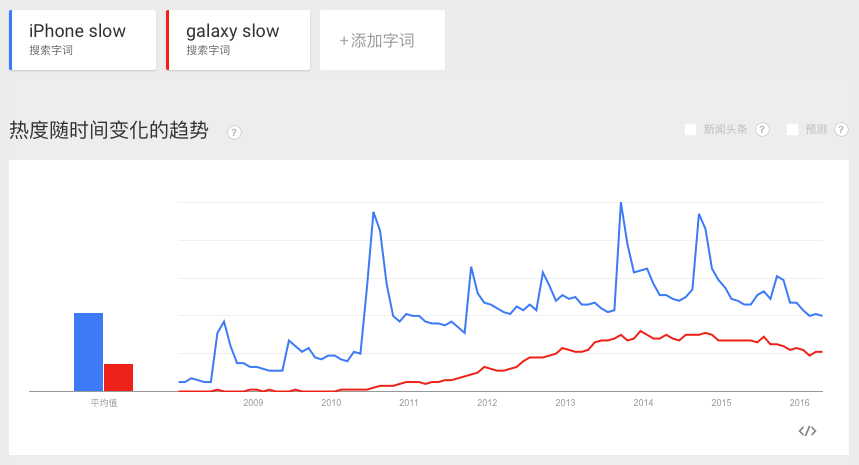The height and width of the screenshot is (465, 859).
Task: Click the red strip on galaxy slow card
Action: click(x=168, y=40)
